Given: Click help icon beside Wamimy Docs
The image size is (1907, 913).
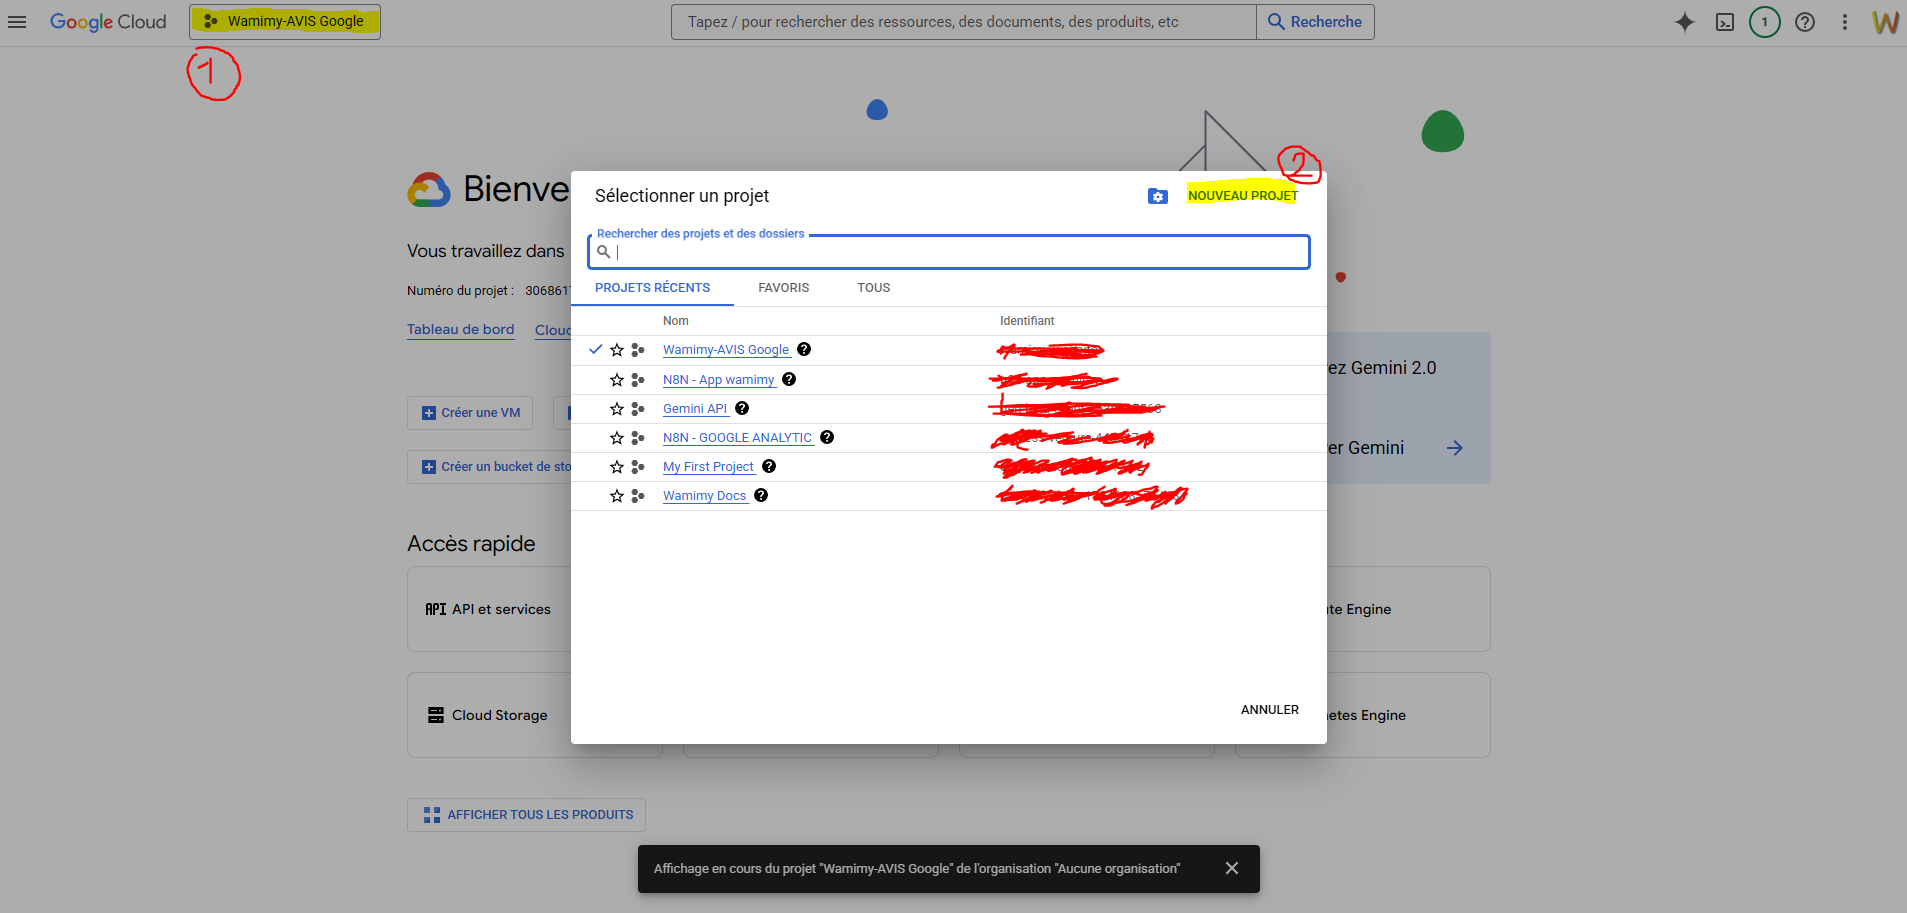Looking at the screenshot, I should (x=761, y=495).
